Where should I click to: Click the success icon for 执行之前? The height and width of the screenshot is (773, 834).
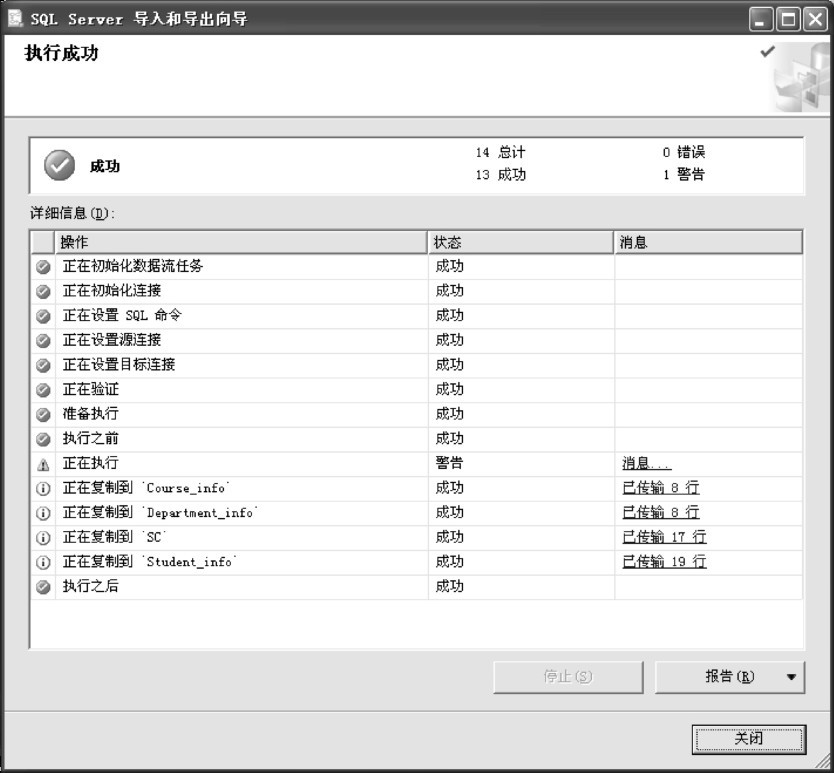pyautogui.click(x=43, y=439)
